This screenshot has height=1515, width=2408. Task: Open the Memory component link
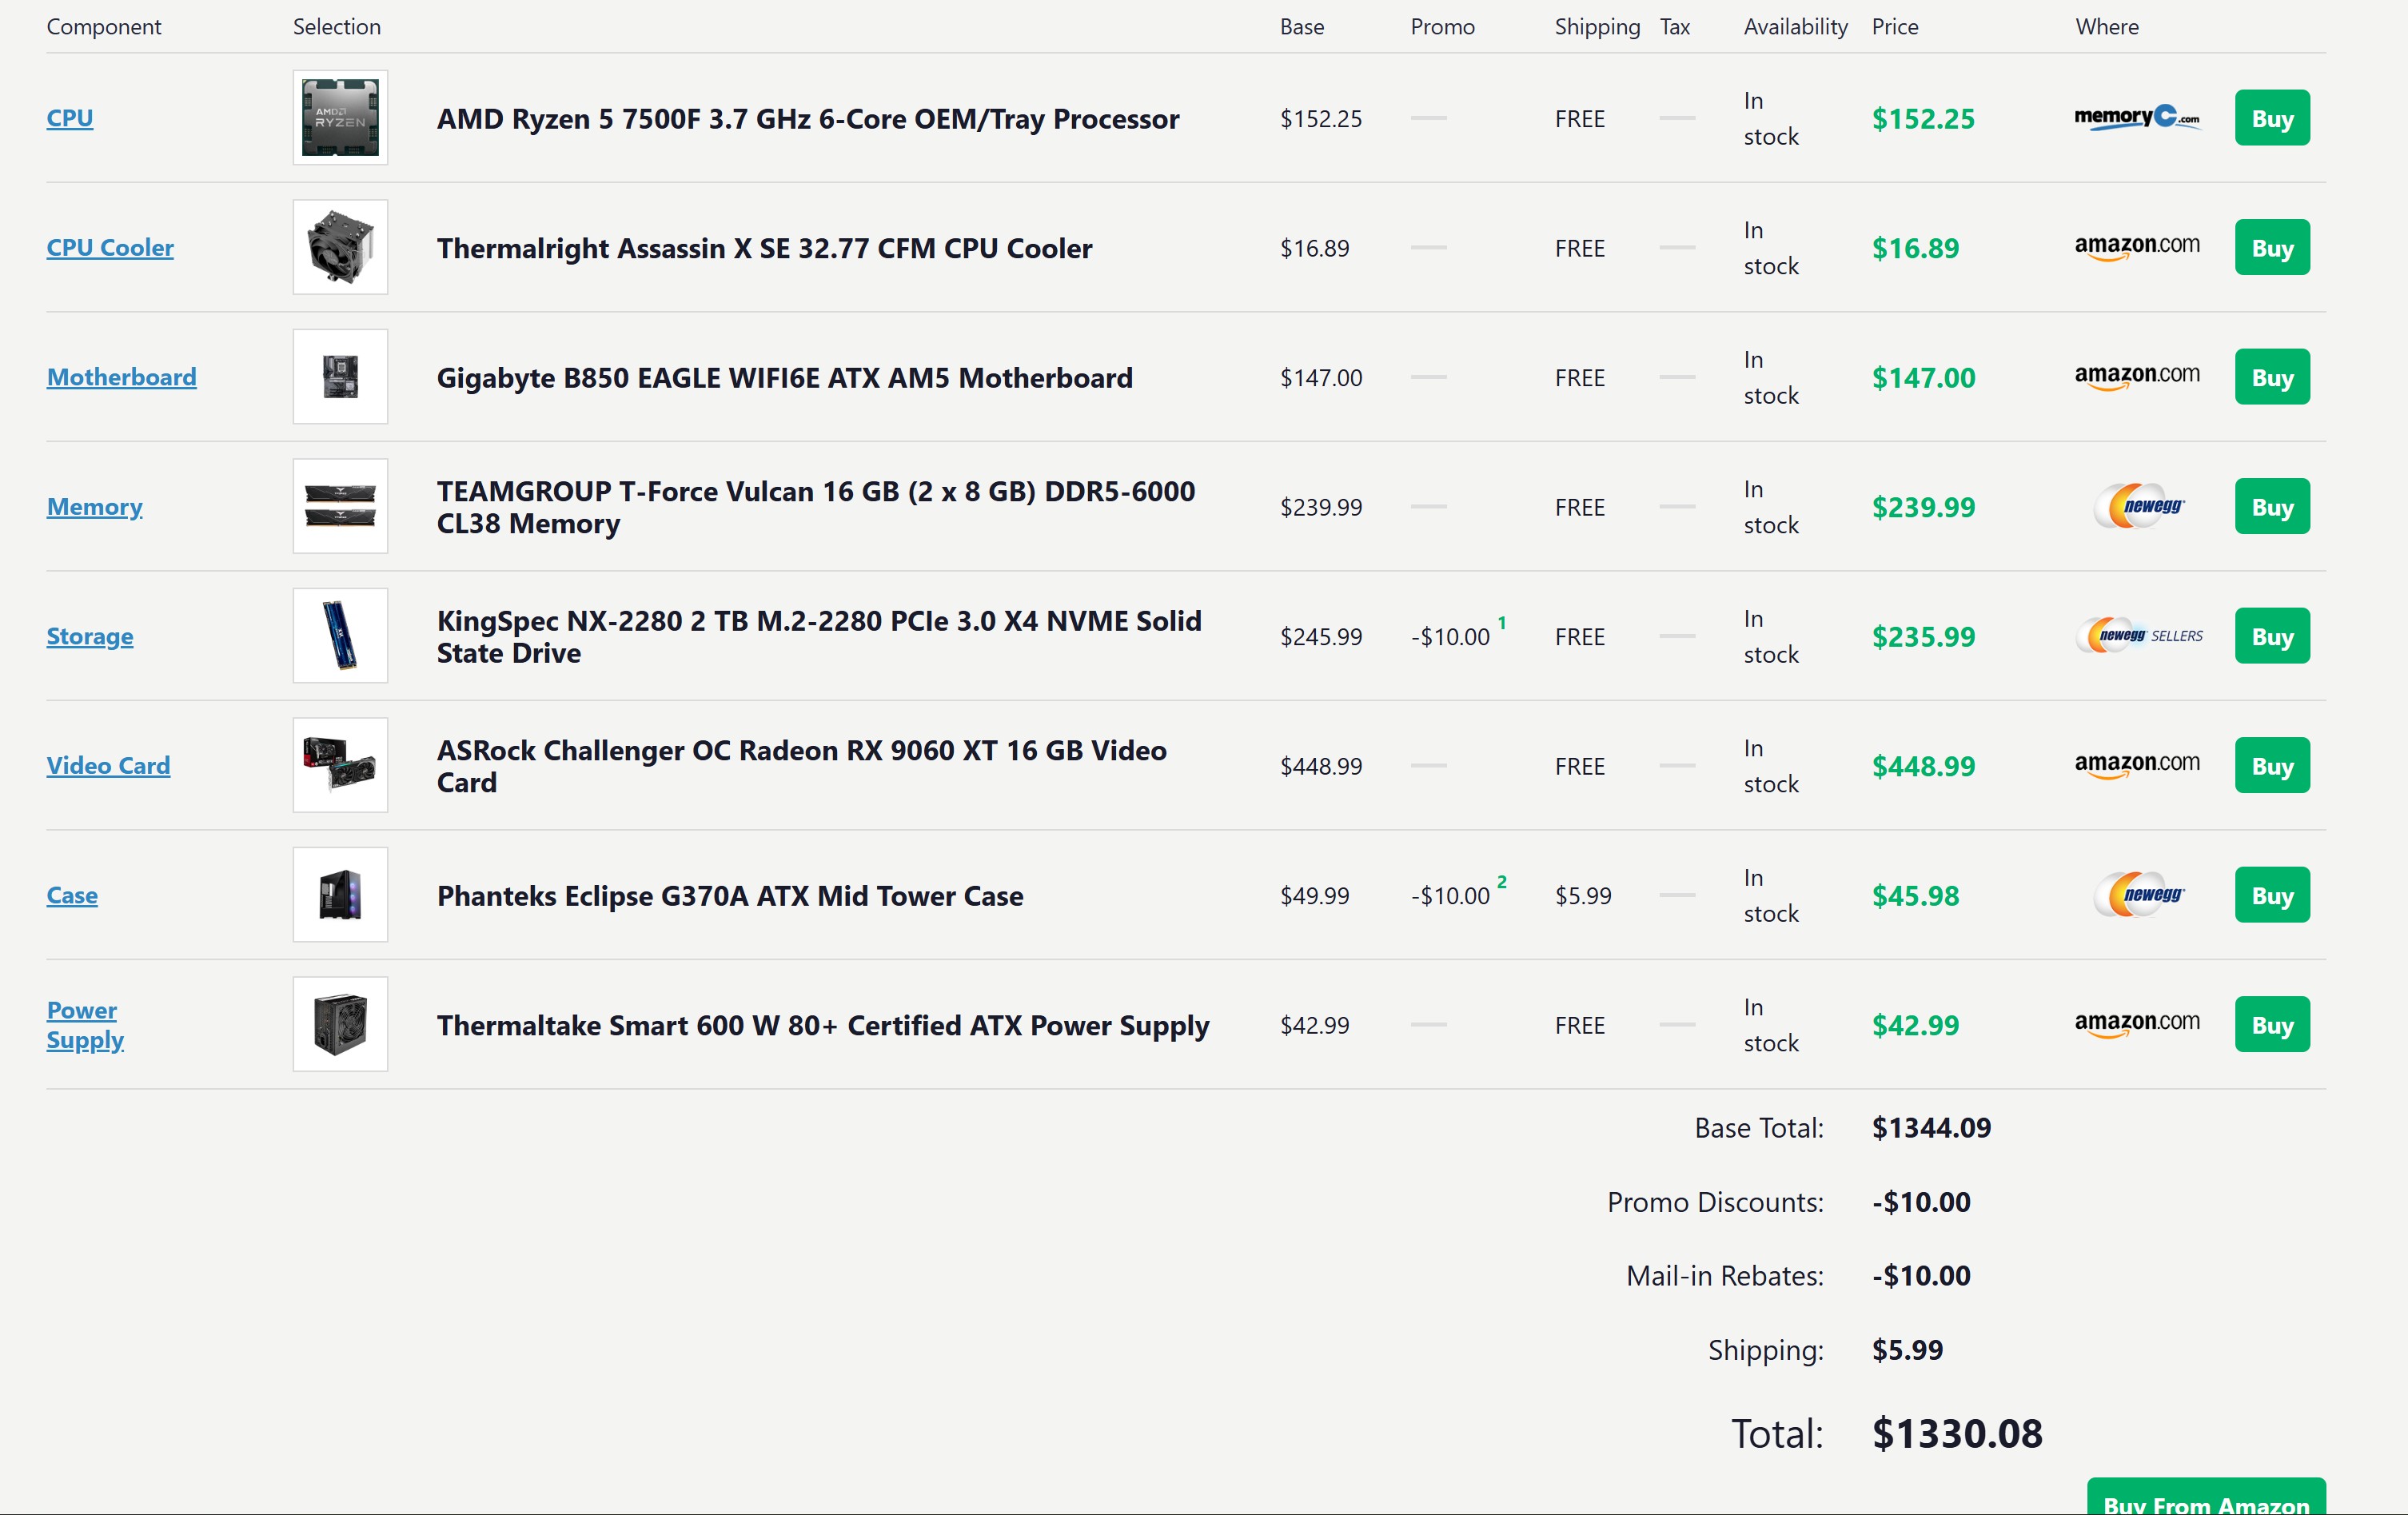point(95,507)
